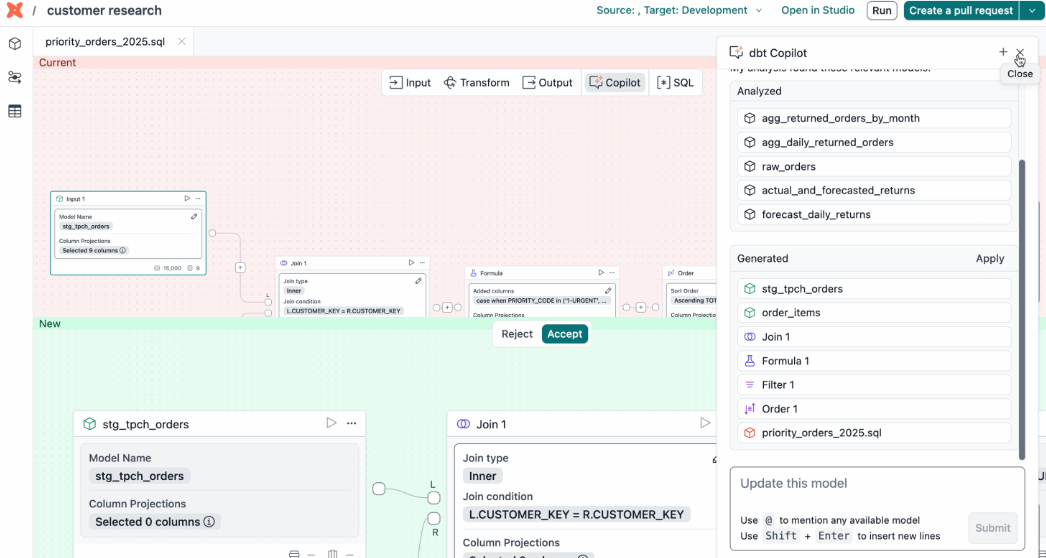Image resolution: width=1046 pixels, height=558 pixels.
Task: Click info icon next to Selected 9 columns
Action: click(x=123, y=250)
